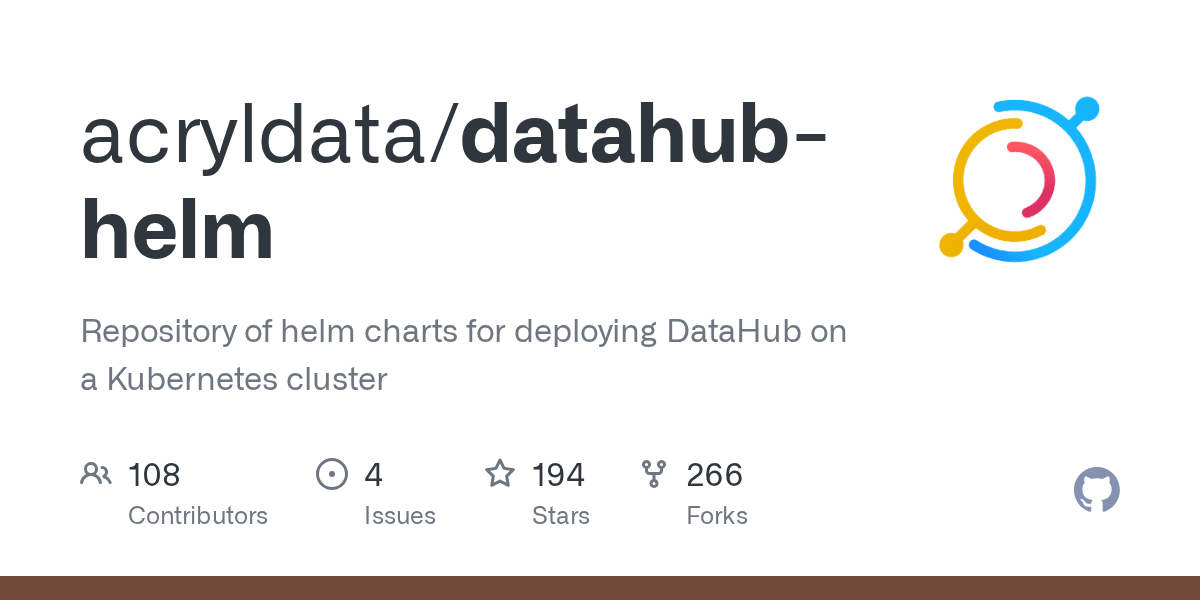Click the Contributors label
The width and height of the screenshot is (1200, 600).
198,516
